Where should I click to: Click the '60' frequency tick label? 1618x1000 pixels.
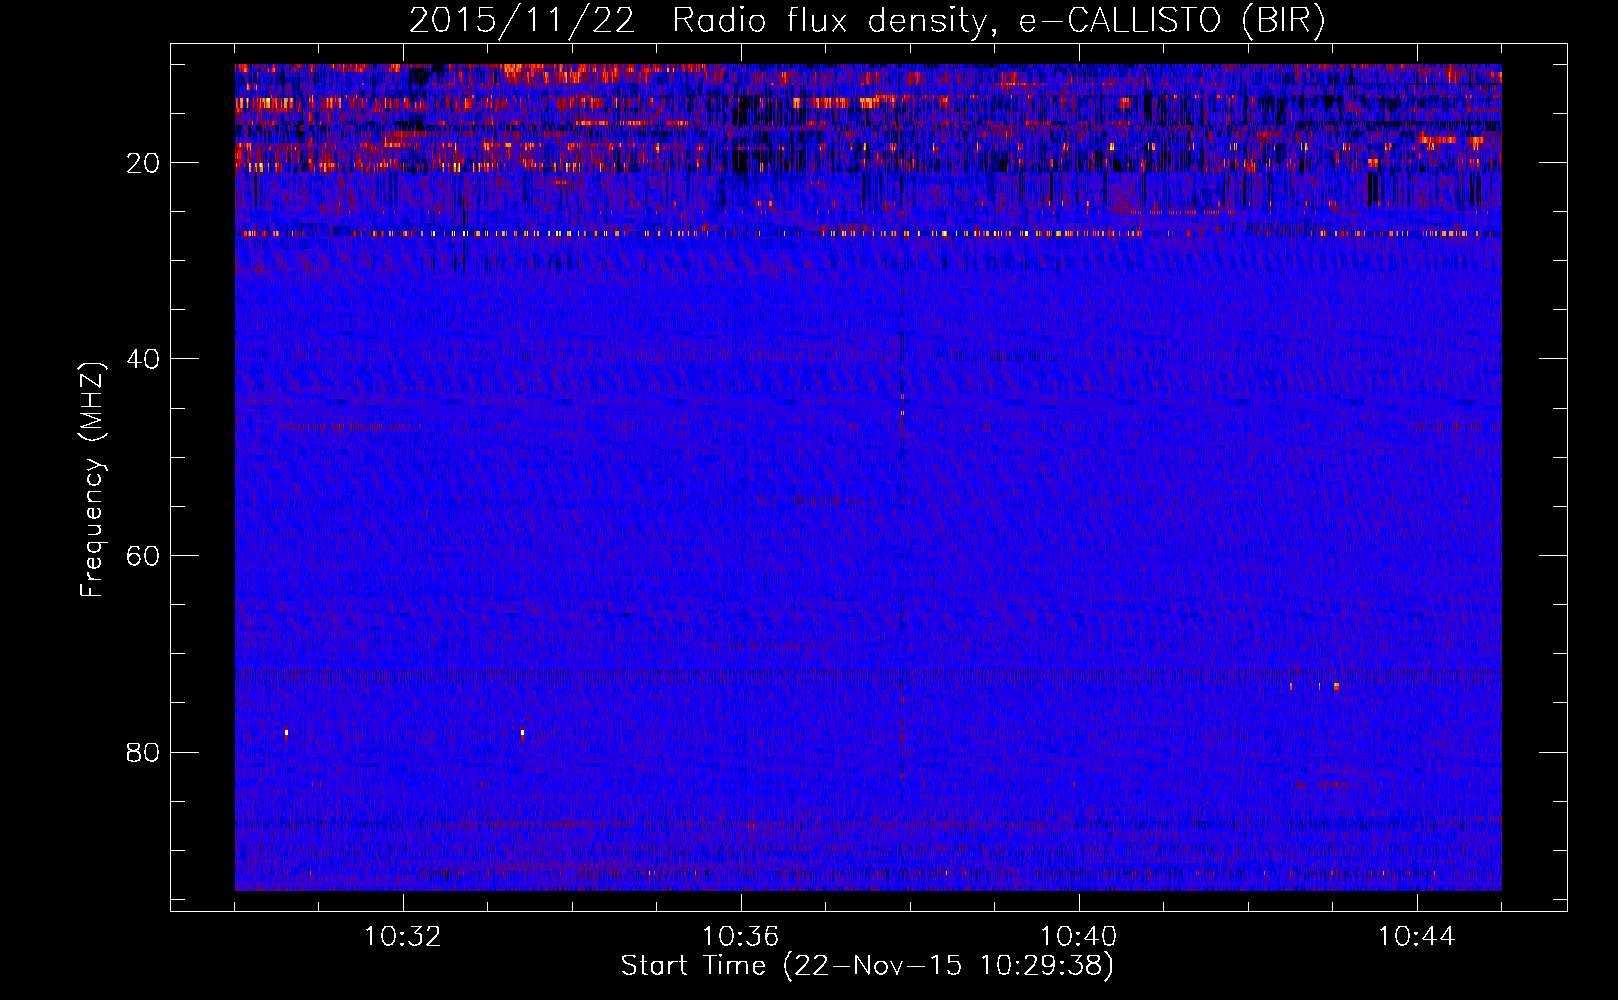(144, 556)
